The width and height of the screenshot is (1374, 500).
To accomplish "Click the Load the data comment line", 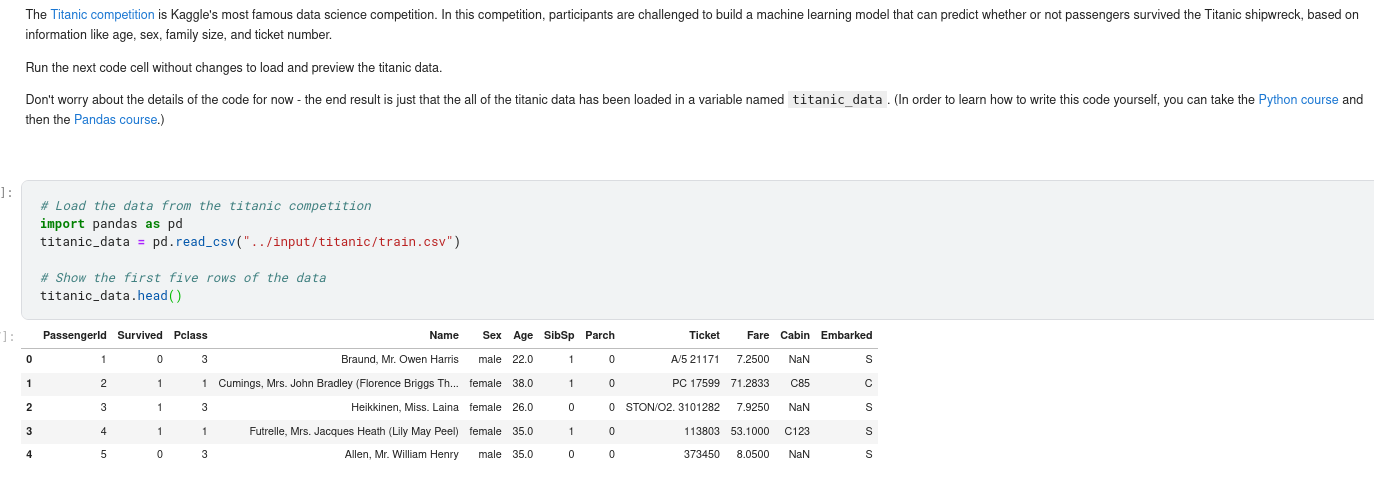I will click(205, 206).
